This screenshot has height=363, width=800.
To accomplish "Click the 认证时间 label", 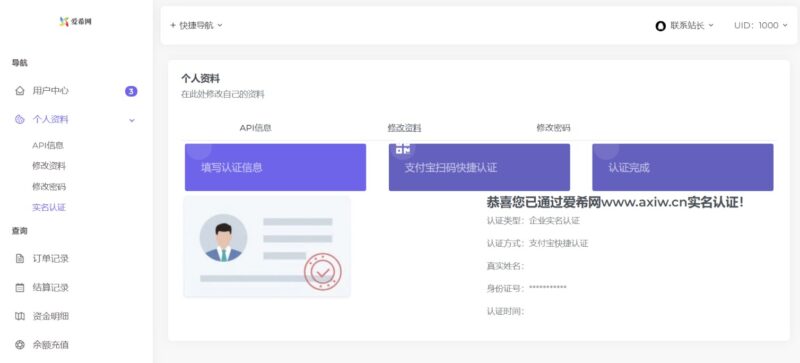I will (505, 311).
